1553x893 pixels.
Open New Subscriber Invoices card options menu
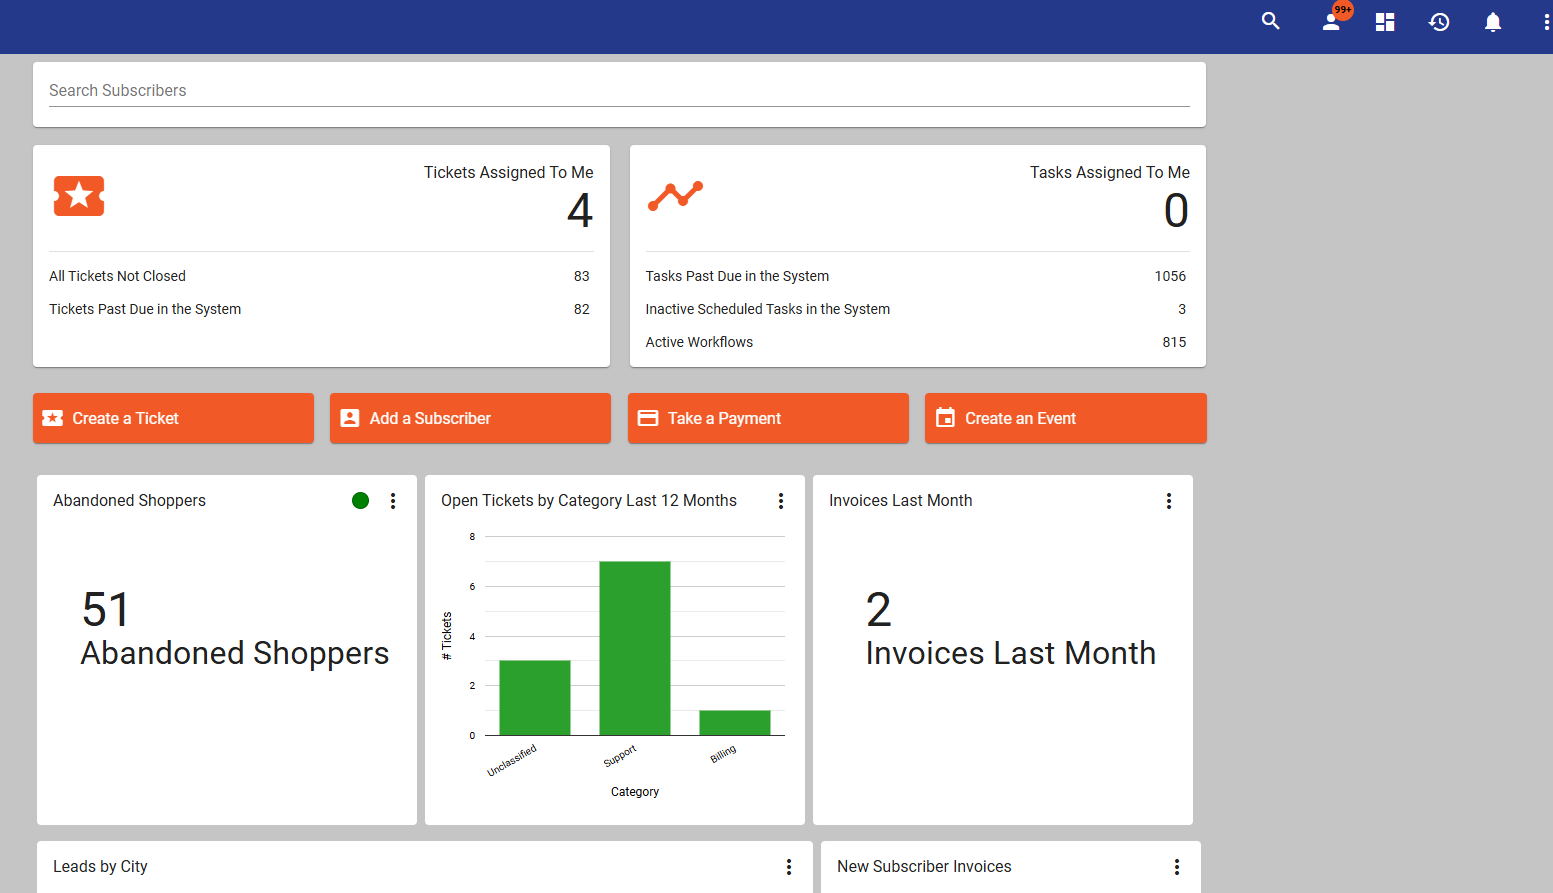(x=1177, y=867)
